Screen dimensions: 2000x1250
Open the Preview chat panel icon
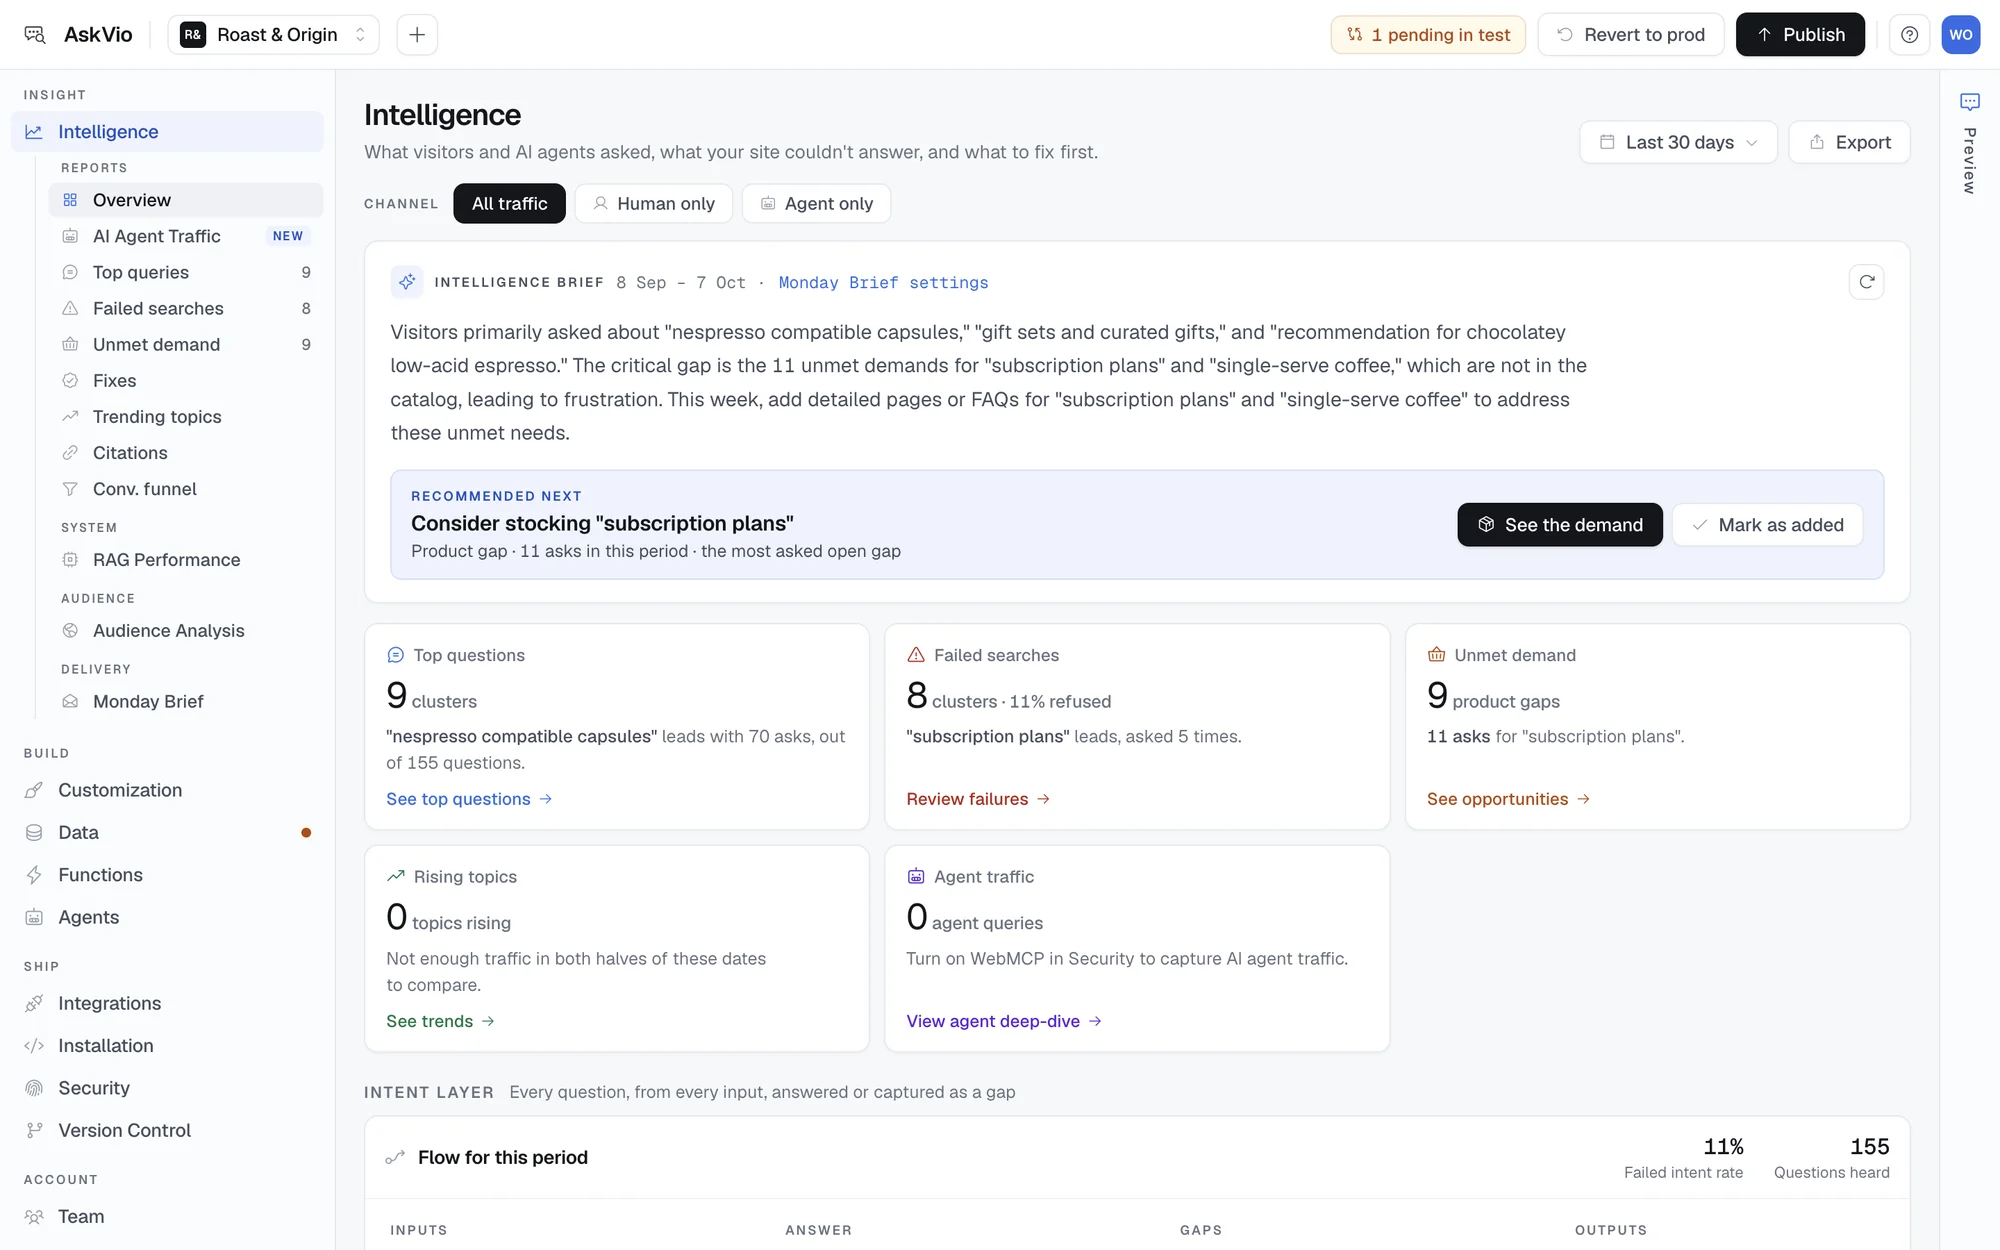click(x=1969, y=102)
